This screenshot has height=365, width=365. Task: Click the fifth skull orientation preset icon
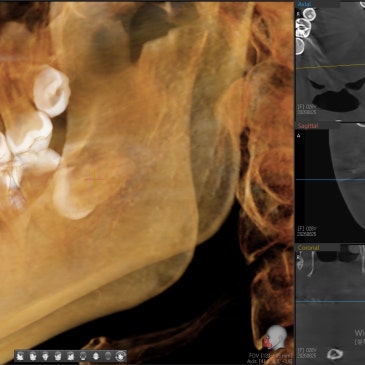(x=71, y=356)
